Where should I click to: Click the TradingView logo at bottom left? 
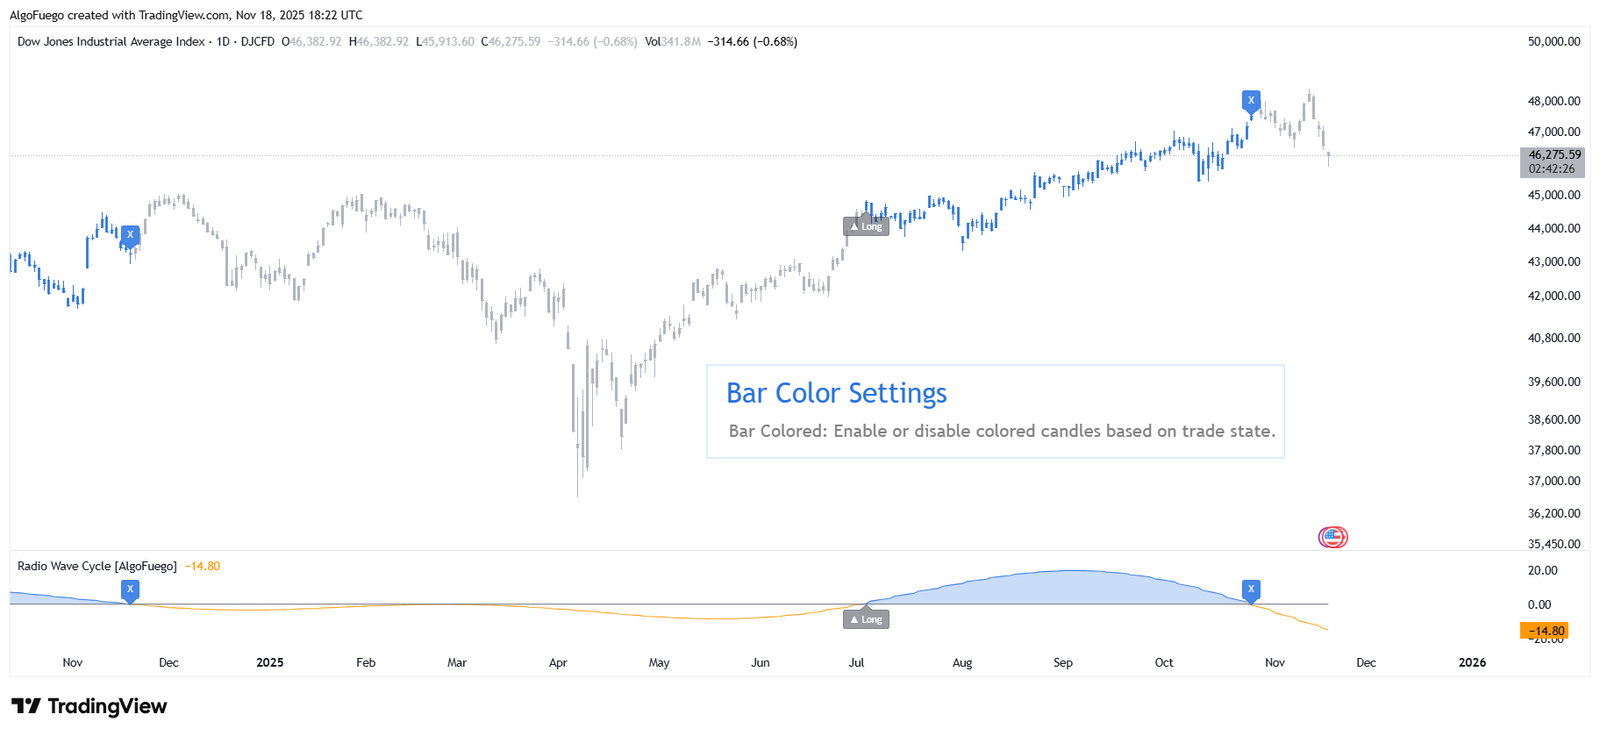click(89, 706)
